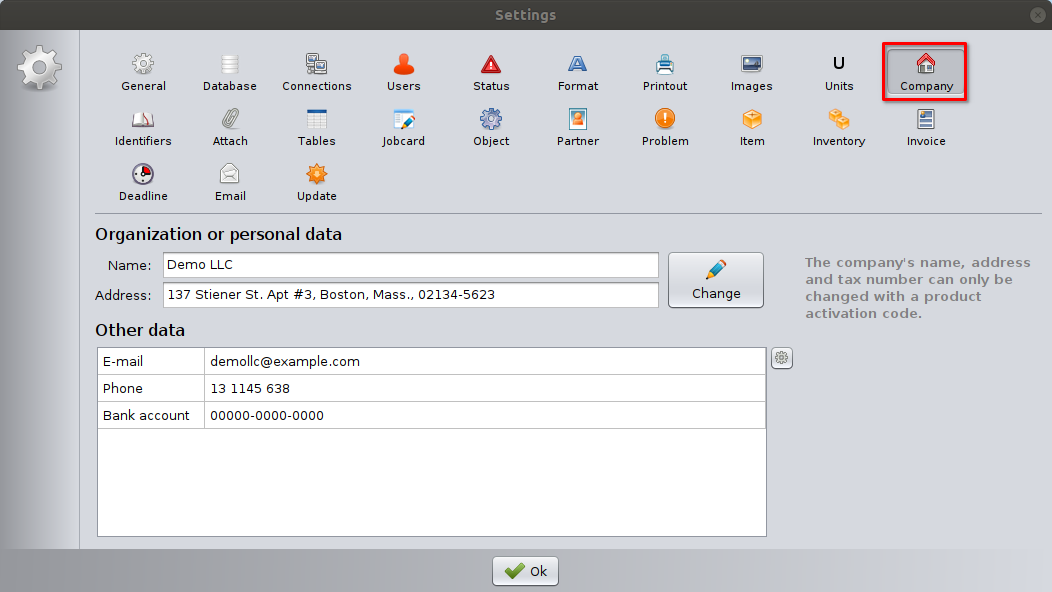The image size is (1052, 592).
Task: Open the Inventory settings category
Action: (838, 128)
